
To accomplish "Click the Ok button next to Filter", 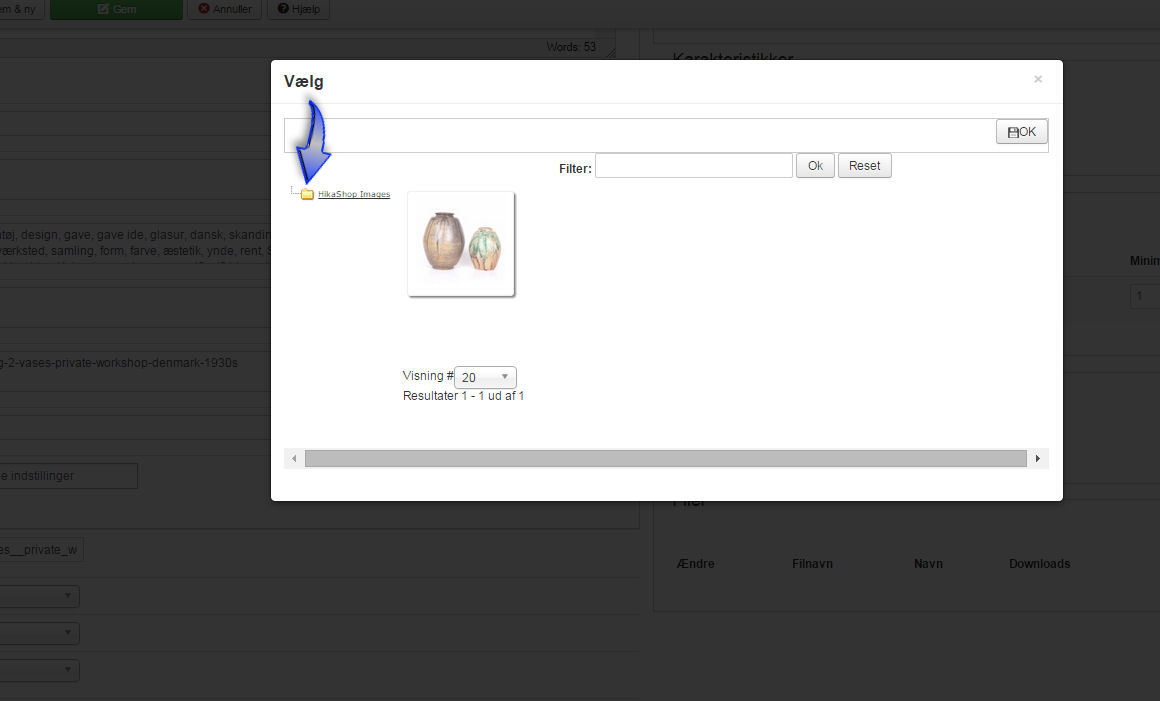I will [815, 166].
